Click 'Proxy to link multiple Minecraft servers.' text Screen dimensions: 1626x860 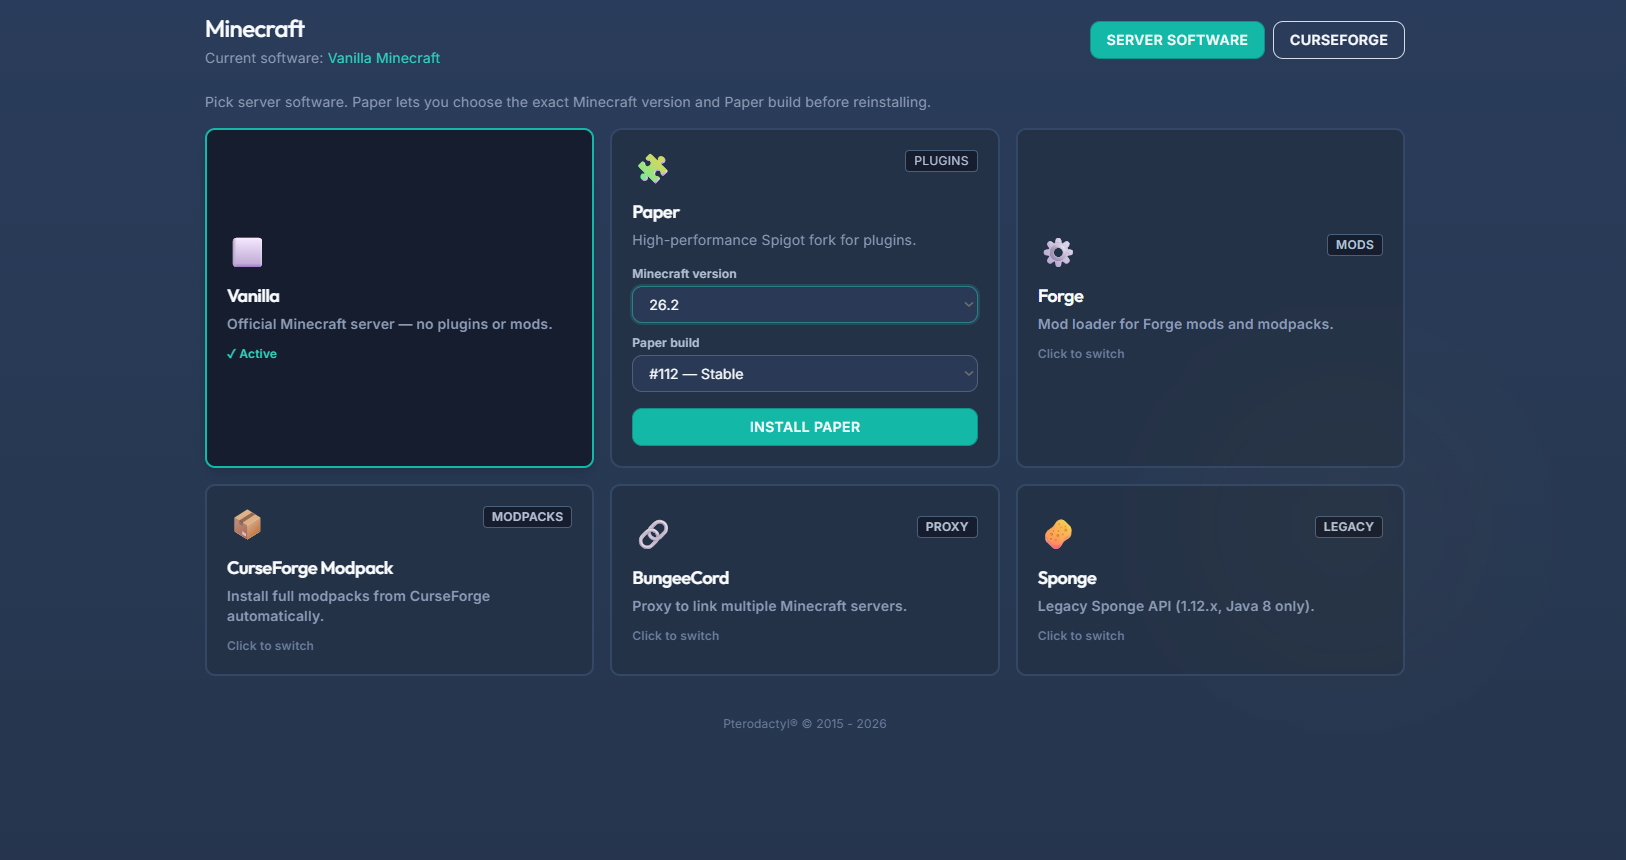pos(770,606)
